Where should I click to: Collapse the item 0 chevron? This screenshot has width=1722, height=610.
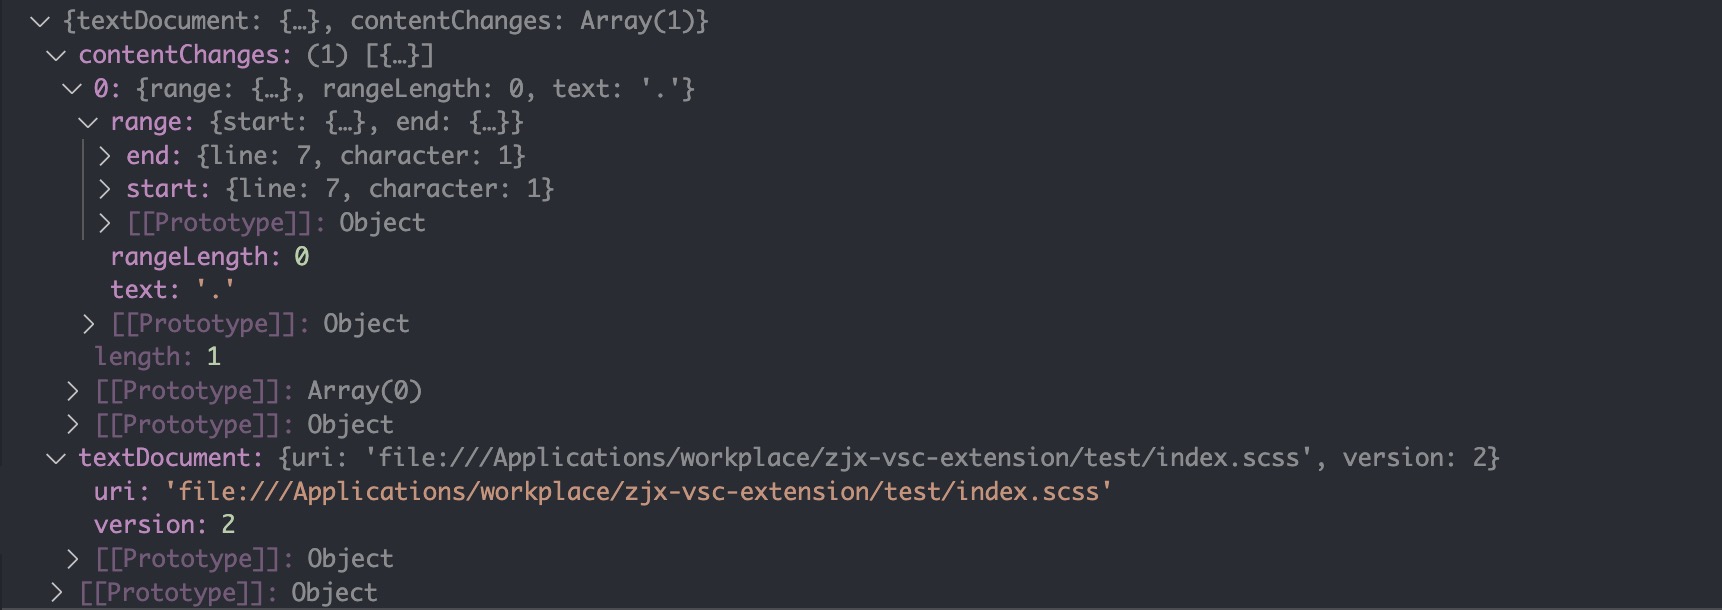pos(72,89)
